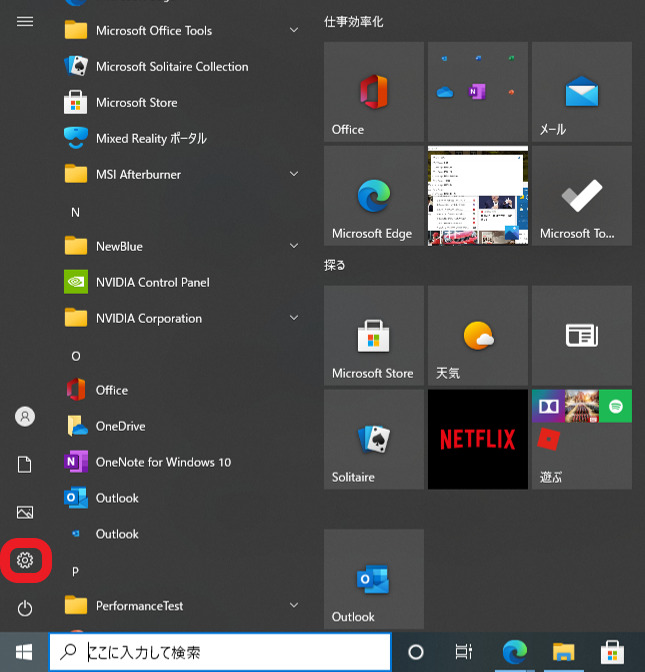Expand the MSI Afterburner folder

click(x=180, y=174)
